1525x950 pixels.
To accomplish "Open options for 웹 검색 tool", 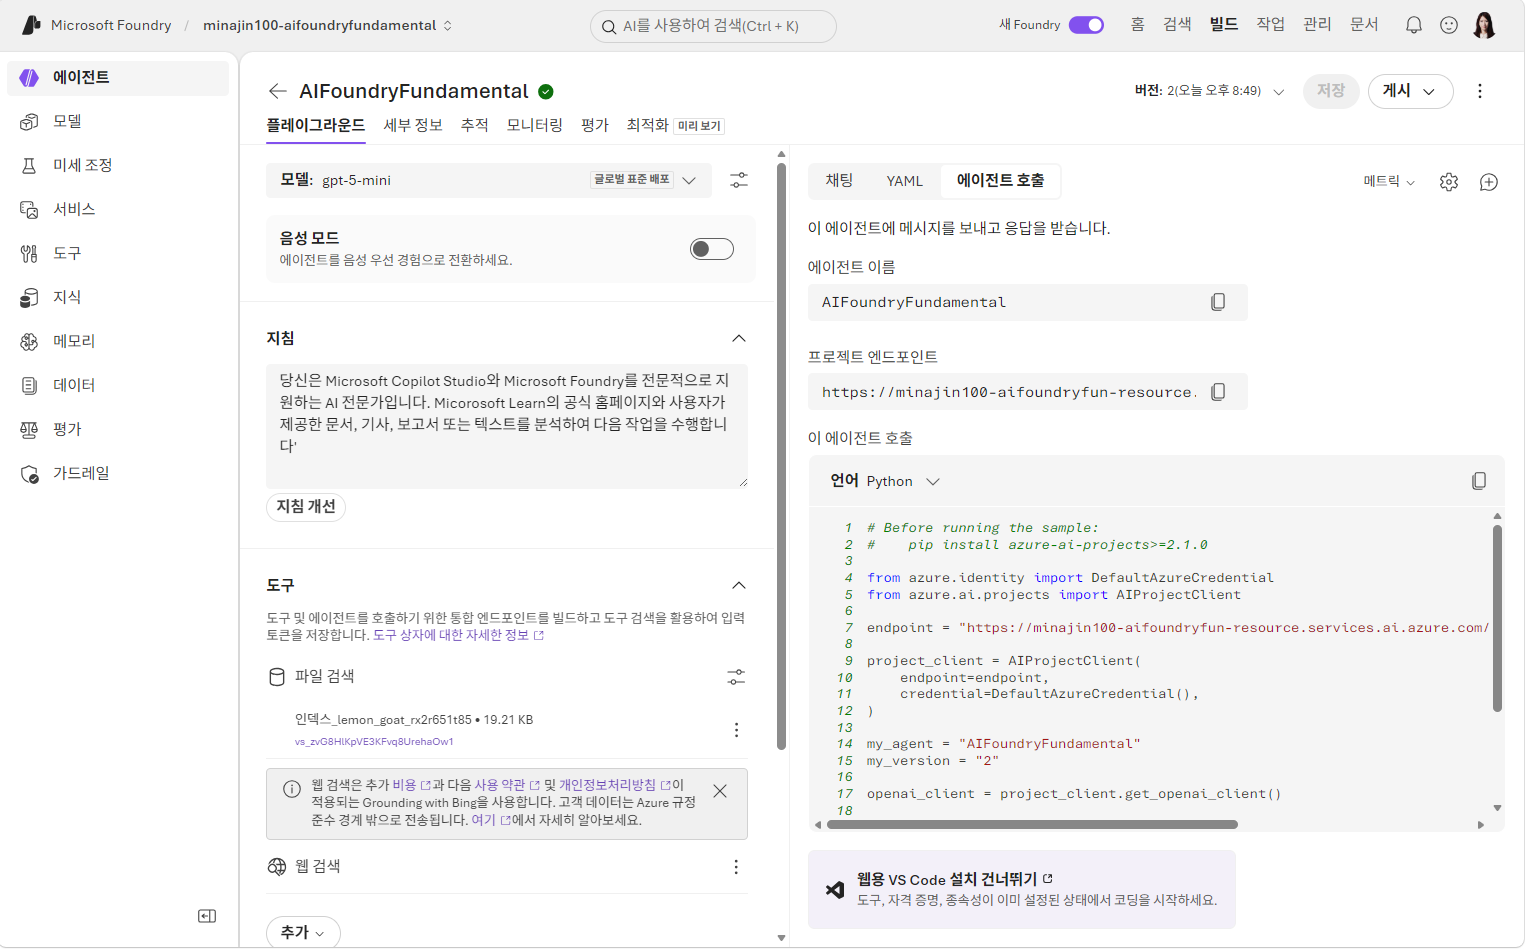I will click(x=736, y=867).
